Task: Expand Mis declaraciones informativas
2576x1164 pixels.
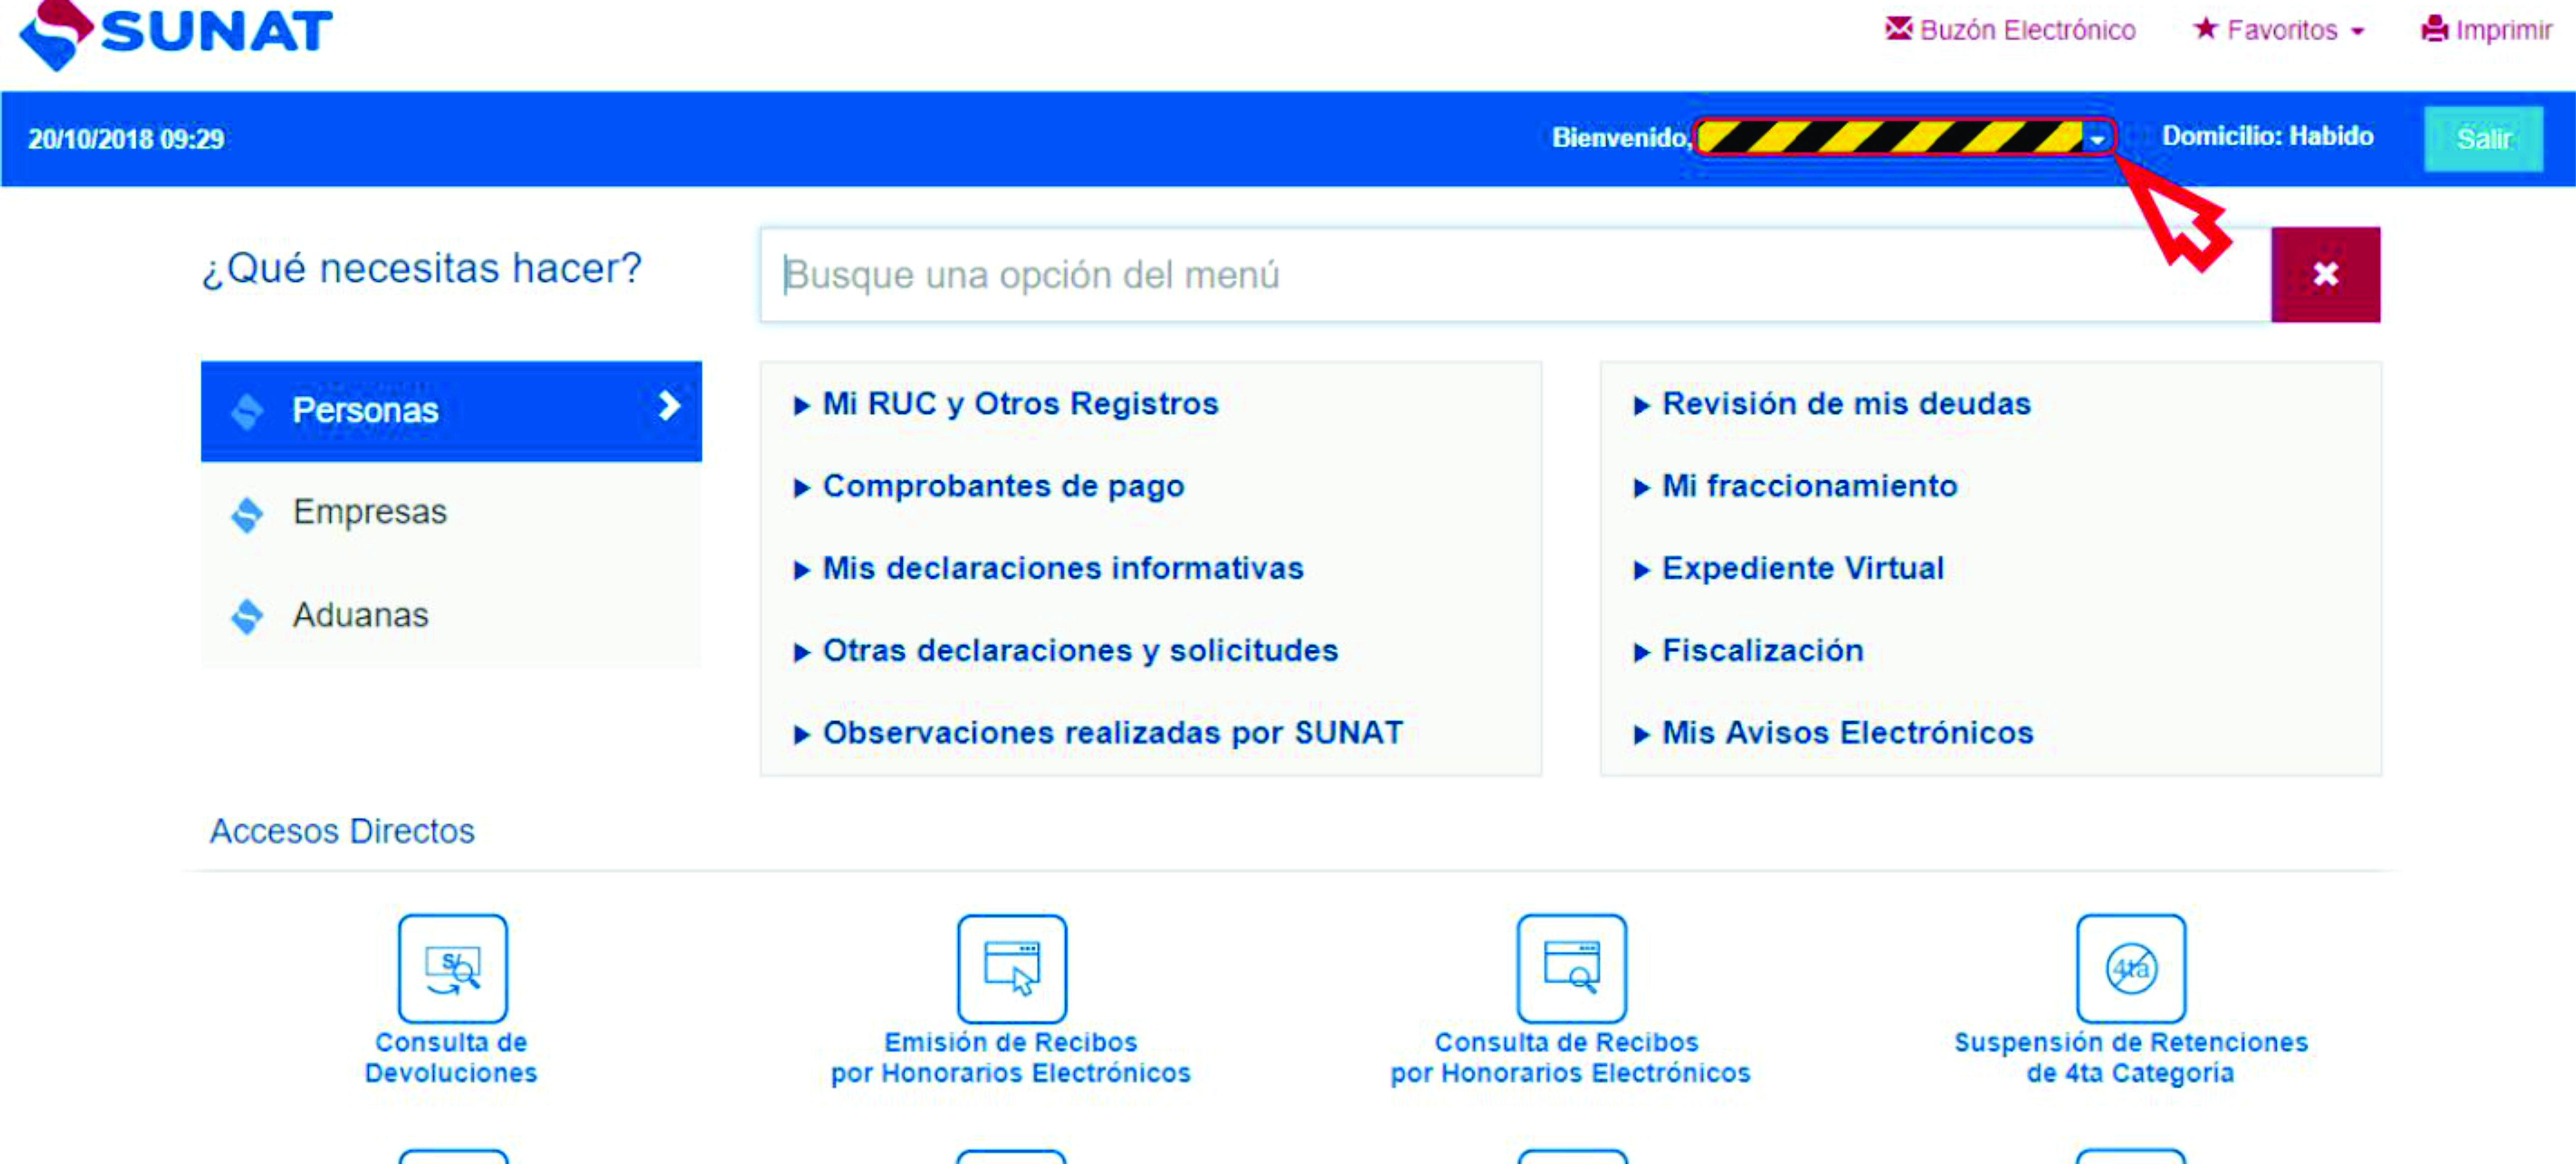Action: point(1049,568)
